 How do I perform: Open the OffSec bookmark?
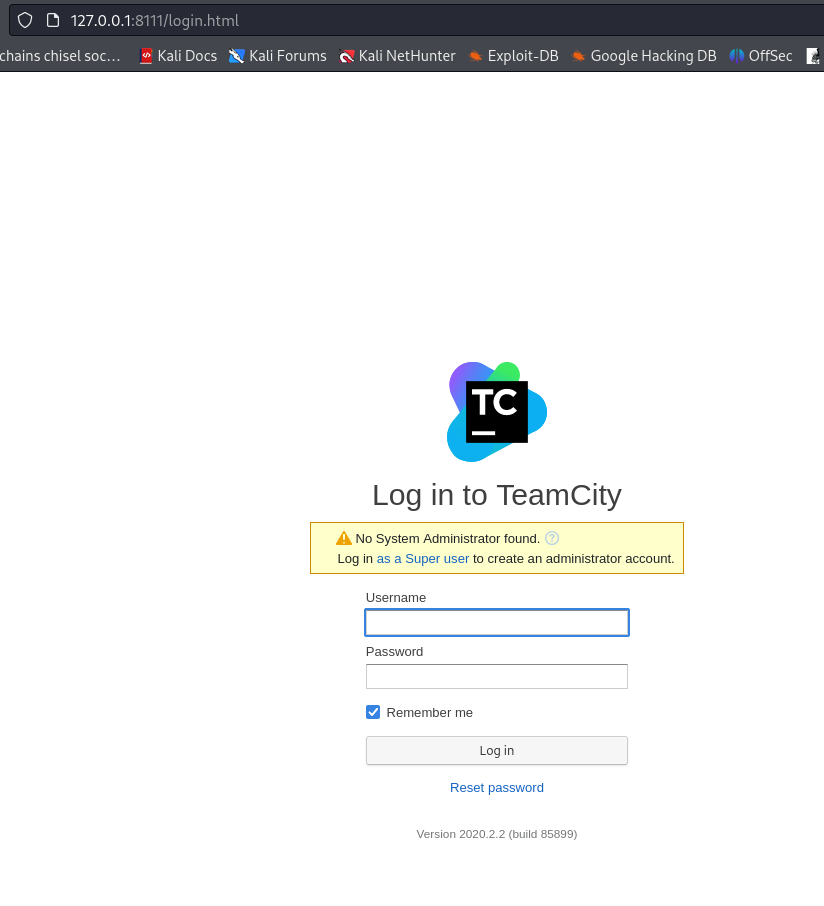pyautogui.click(x=761, y=56)
